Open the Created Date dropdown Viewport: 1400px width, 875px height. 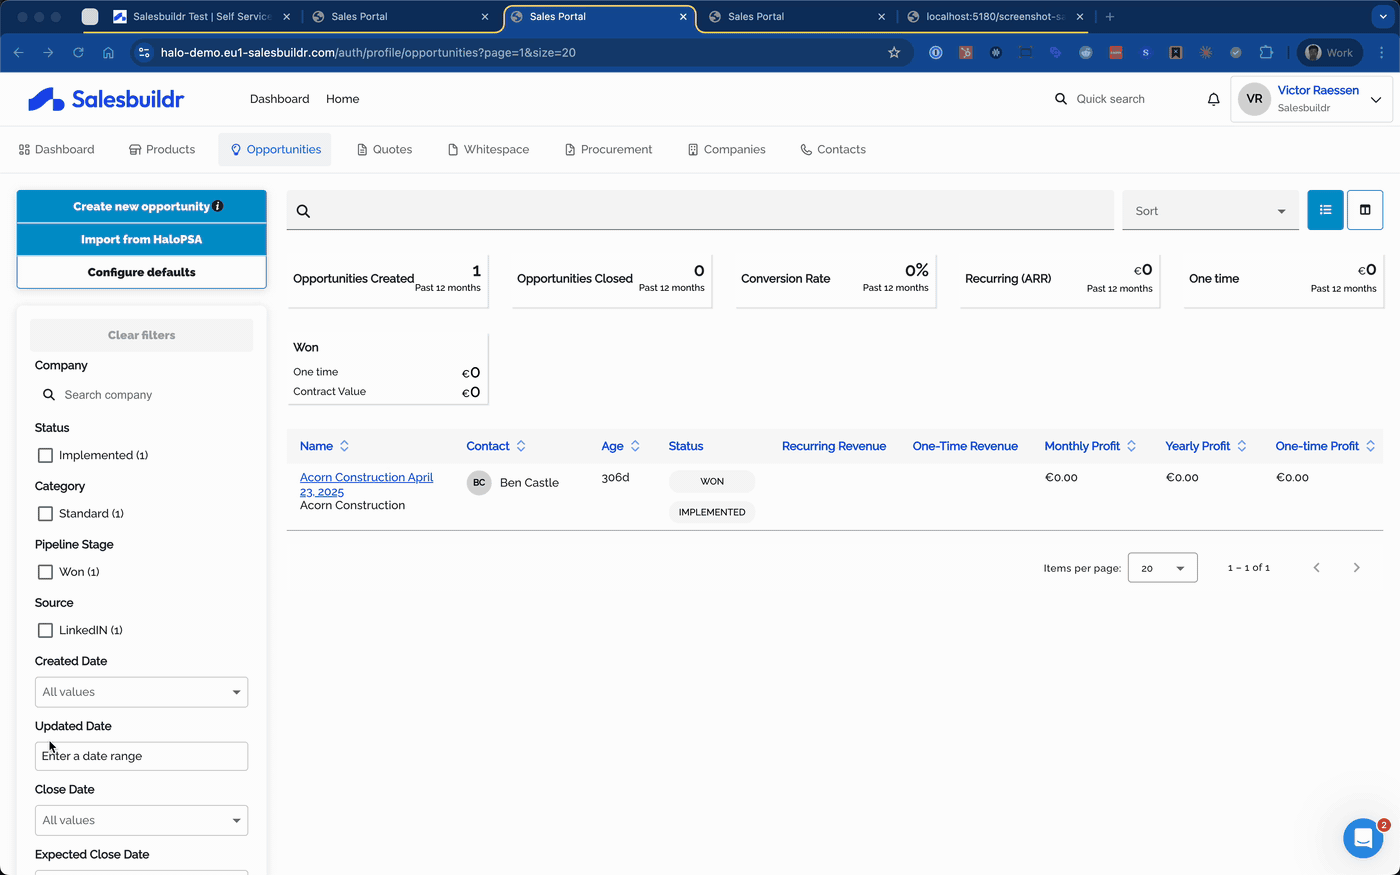[141, 692]
